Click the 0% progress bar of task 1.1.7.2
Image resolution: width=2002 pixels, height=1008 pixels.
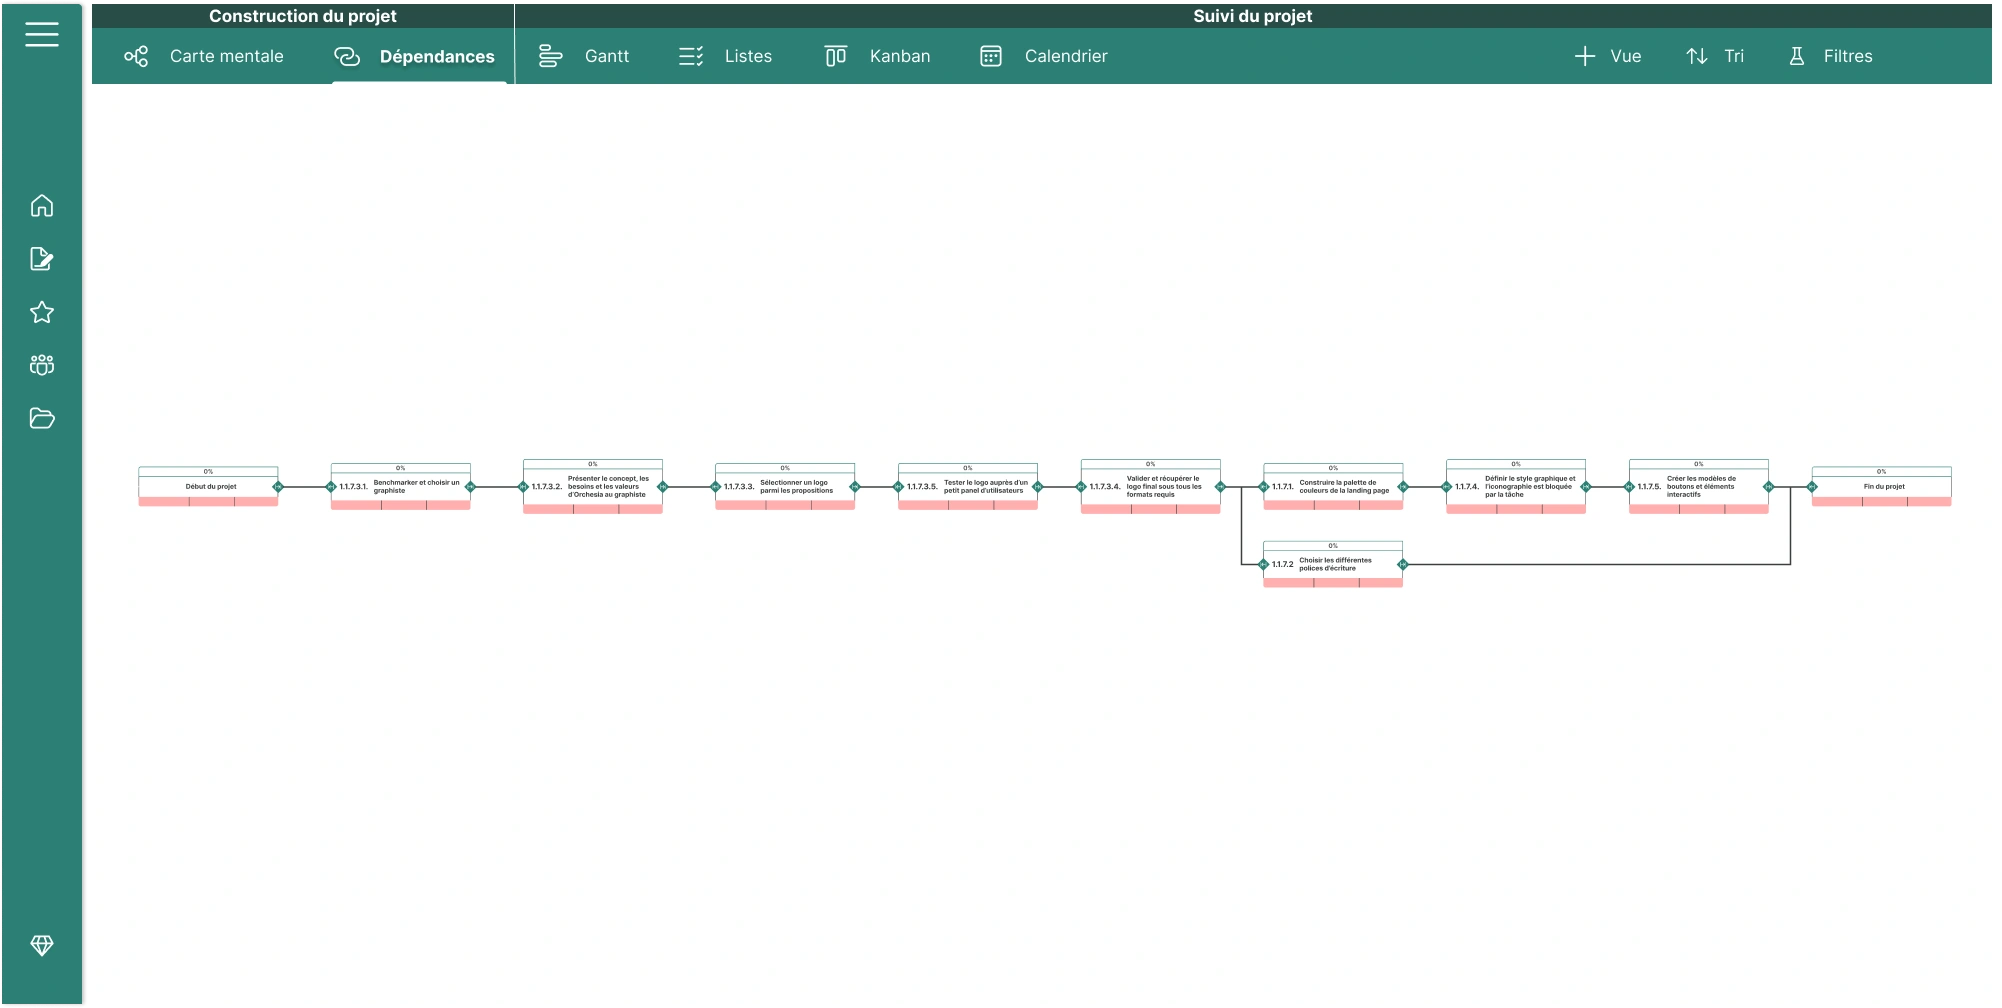(1333, 545)
